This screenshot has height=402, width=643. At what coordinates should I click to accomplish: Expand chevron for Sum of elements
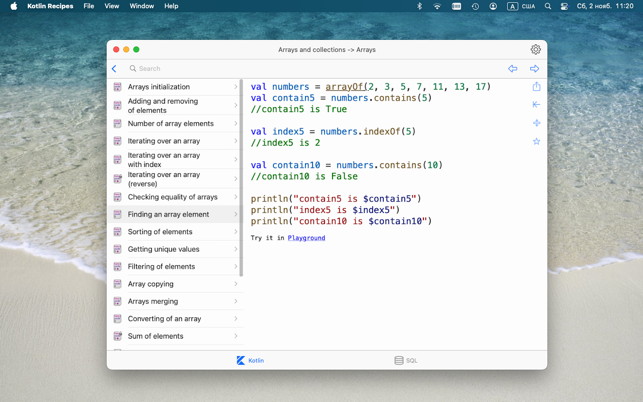236,336
